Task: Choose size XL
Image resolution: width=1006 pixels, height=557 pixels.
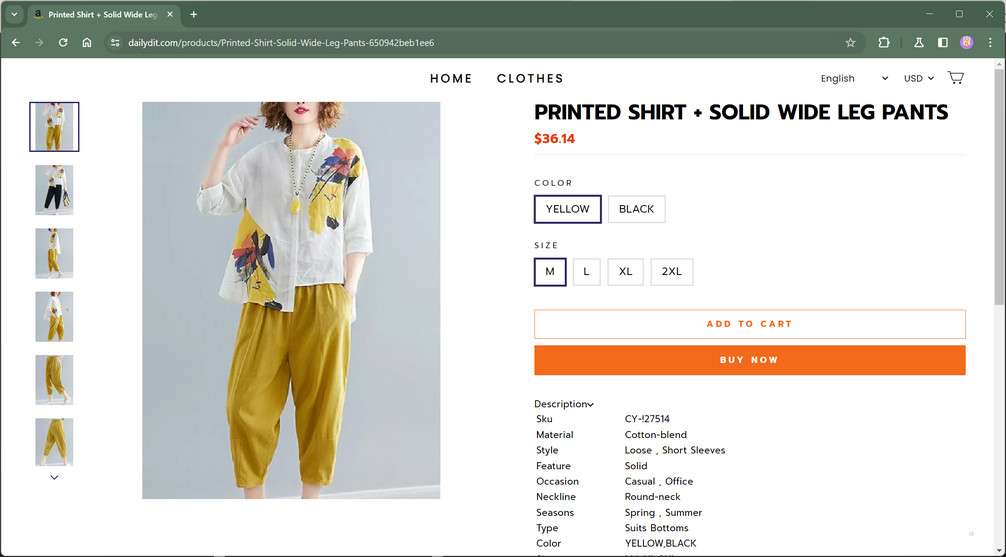Action: [x=625, y=272]
